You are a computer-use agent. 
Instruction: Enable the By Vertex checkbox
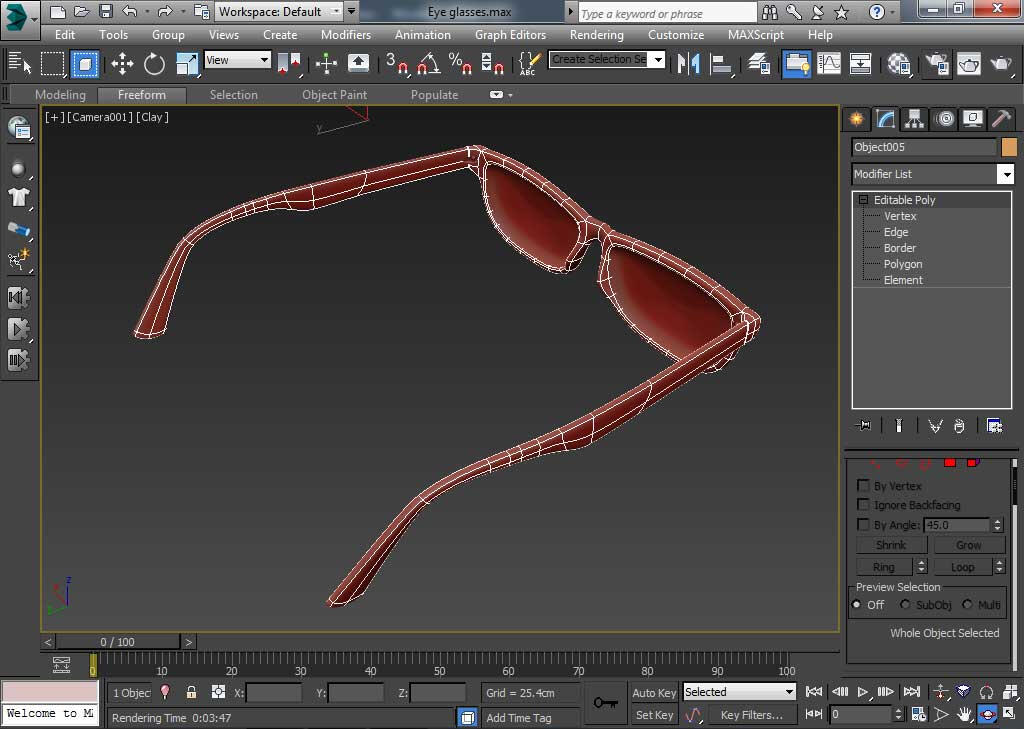pyautogui.click(x=864, y=486)
